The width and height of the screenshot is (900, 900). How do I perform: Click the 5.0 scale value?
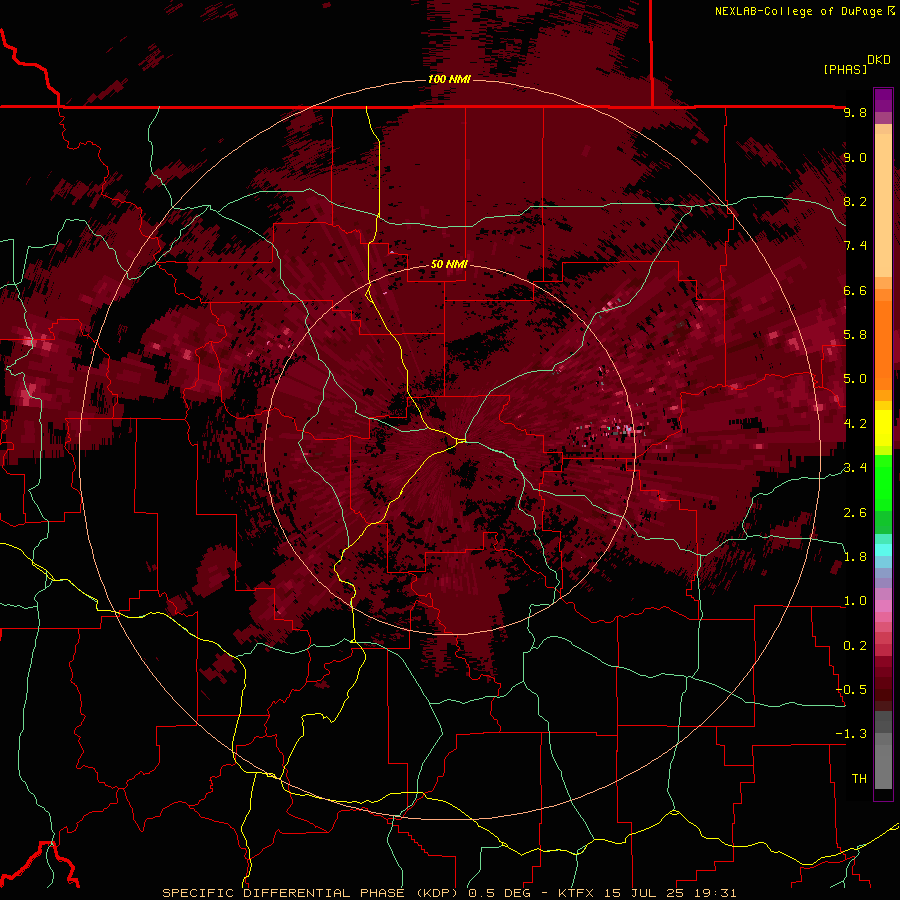pyautogui.click(x=855, y=379)
